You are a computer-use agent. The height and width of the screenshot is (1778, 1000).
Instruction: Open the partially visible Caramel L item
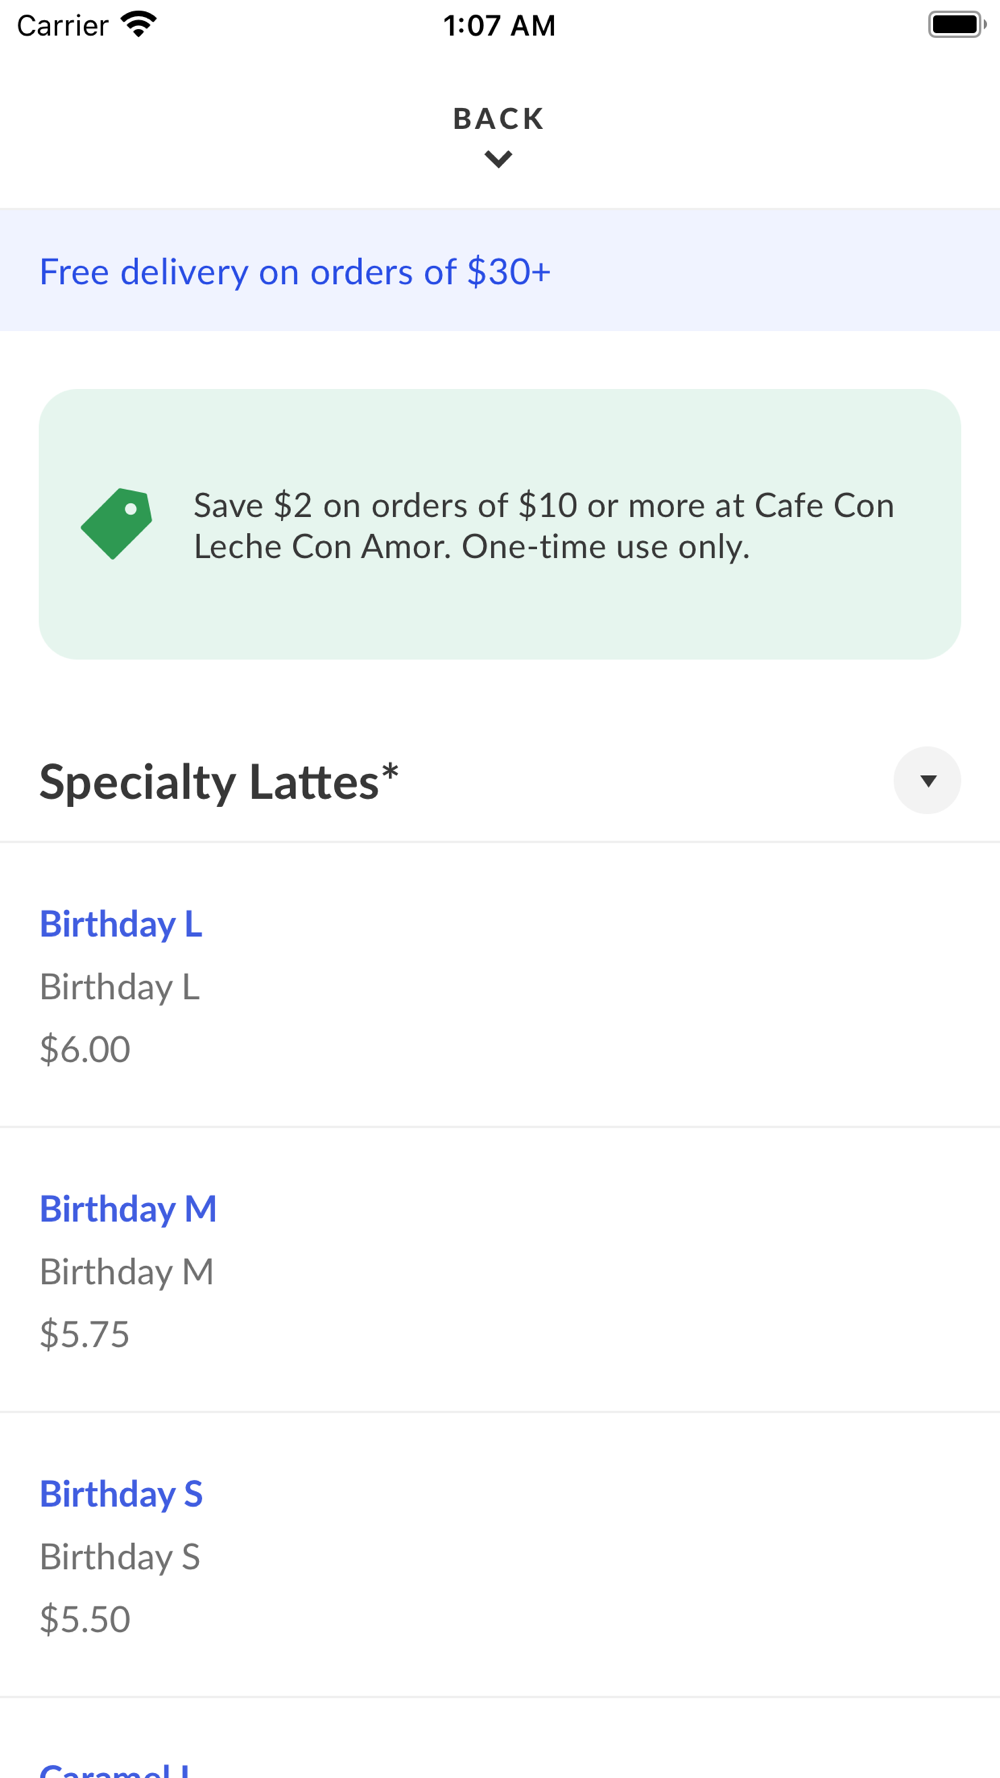pos(115,1768)
